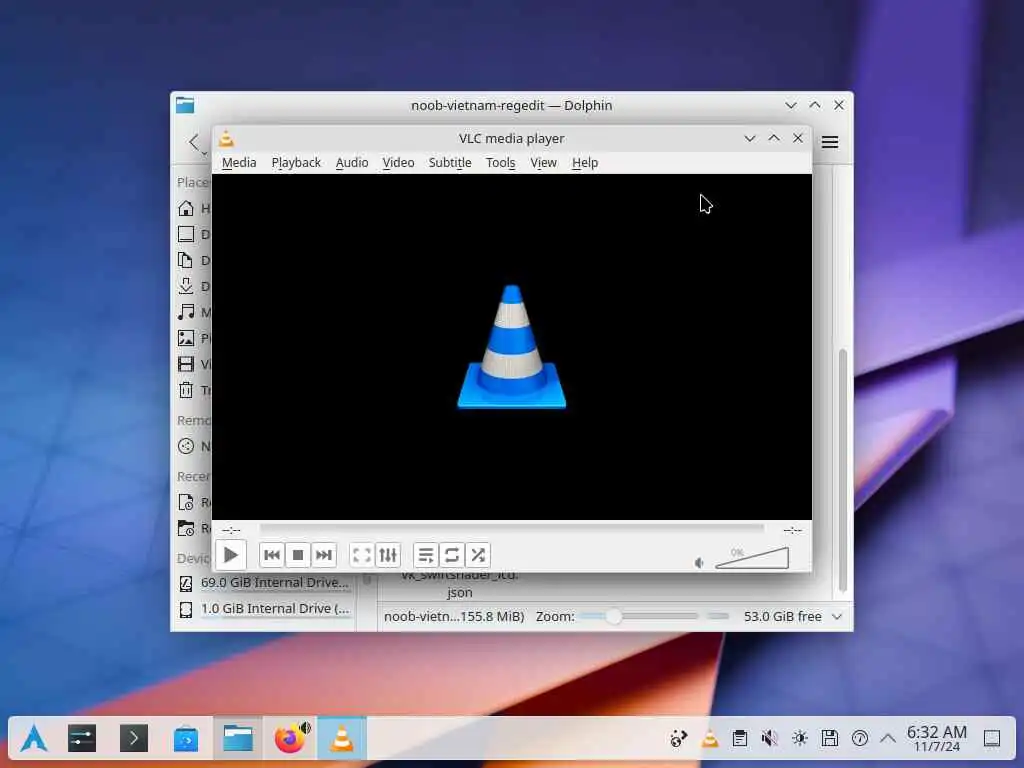Click Dolphin vertical scrollbar
This screenshot has height=768, width=1024.
pyautogui.click(x=842, y=470)
